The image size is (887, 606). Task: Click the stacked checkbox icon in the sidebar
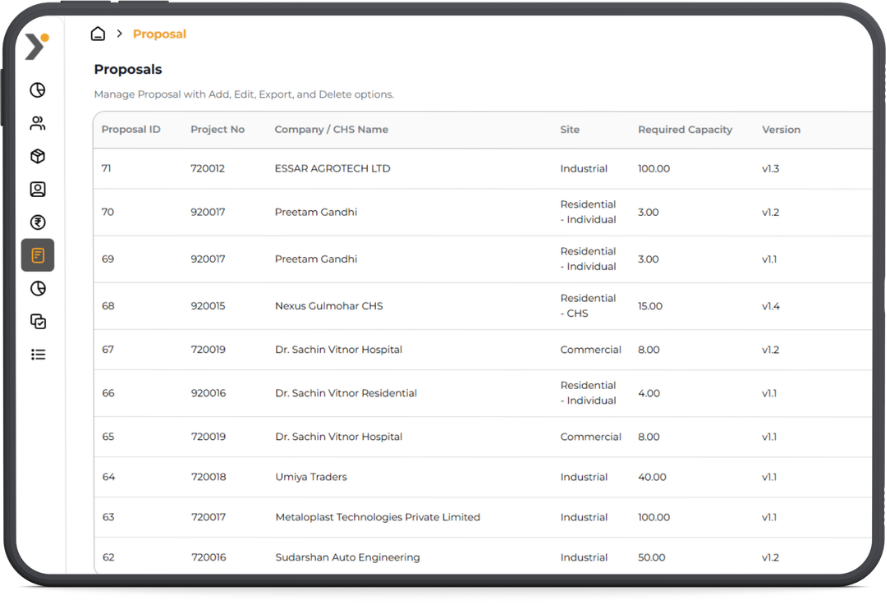click(x=38, y=321)
